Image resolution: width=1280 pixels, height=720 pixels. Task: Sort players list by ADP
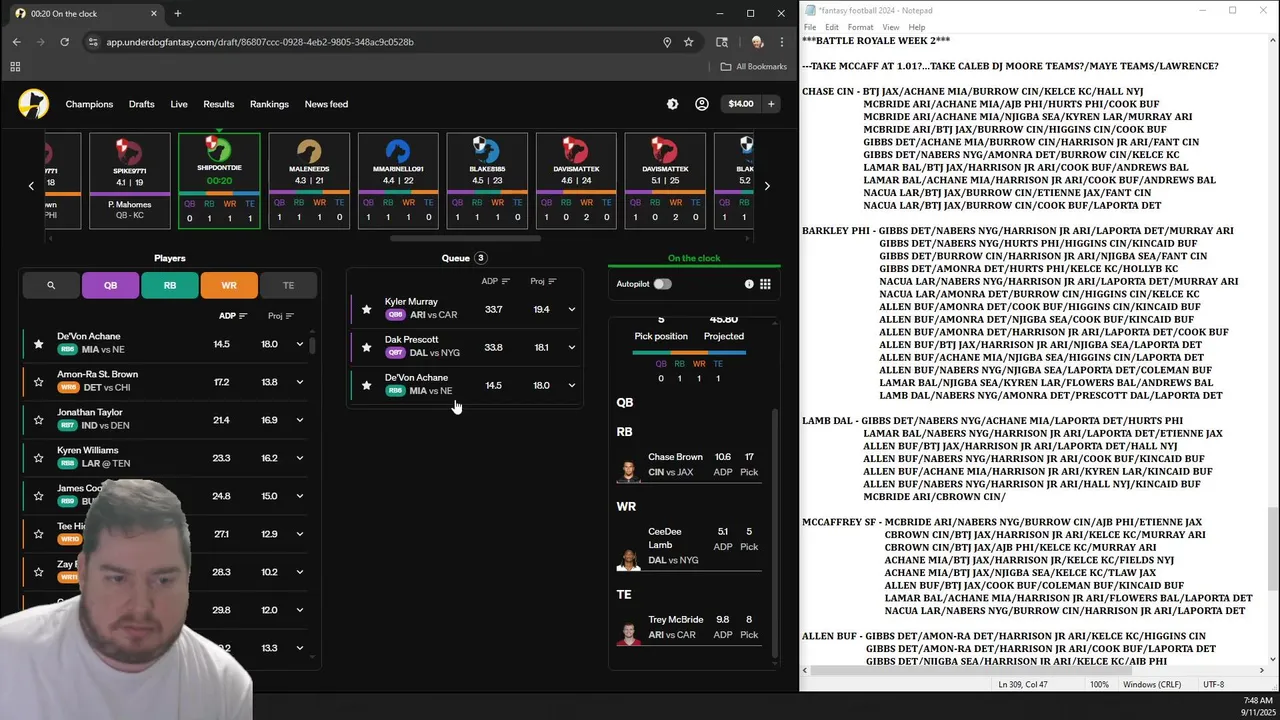tap(233, 316)
